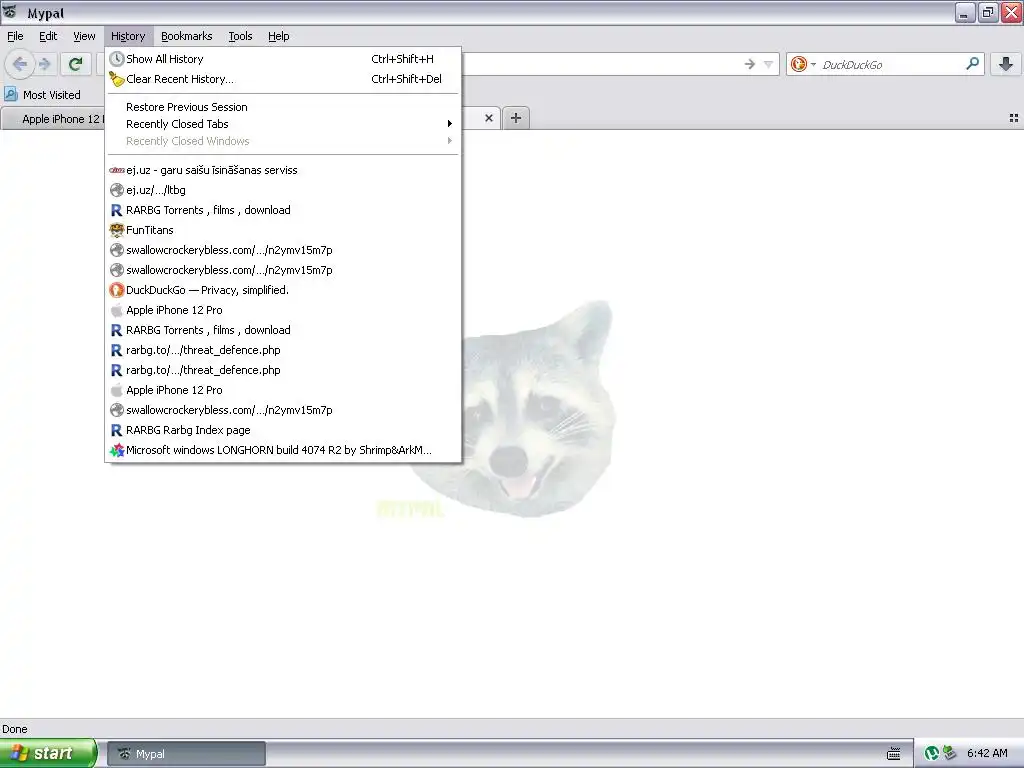The width and height of the screenshot is (1024, 768).
Task: Open RARBG Rarbg Index page entry
Action: [283, 430]
